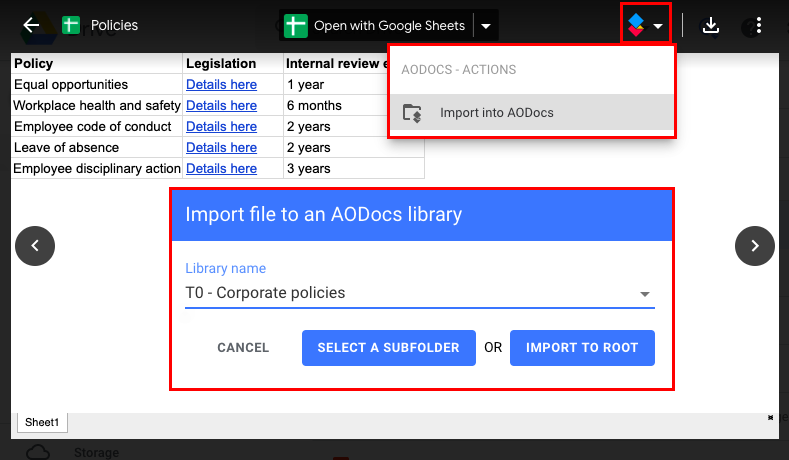Click the folder icon beside Import into AODocs
The height and width of the screenshot is (460, 789).
[x=412, y=113]
